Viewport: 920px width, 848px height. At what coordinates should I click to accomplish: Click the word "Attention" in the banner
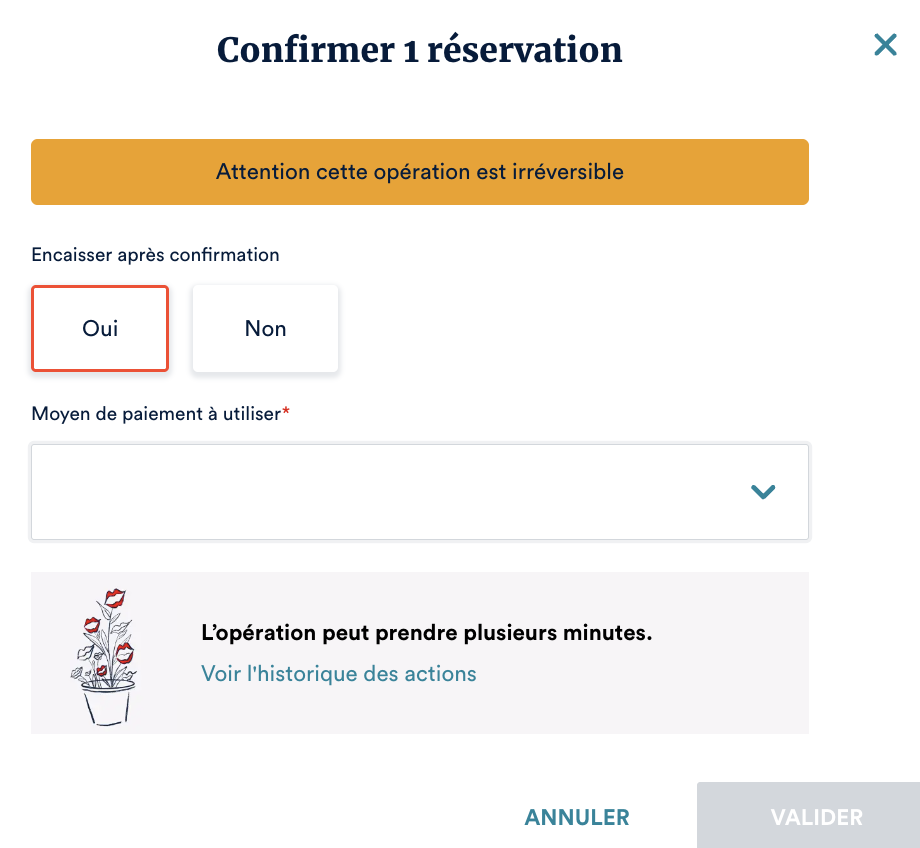click(x=263, y=172)
